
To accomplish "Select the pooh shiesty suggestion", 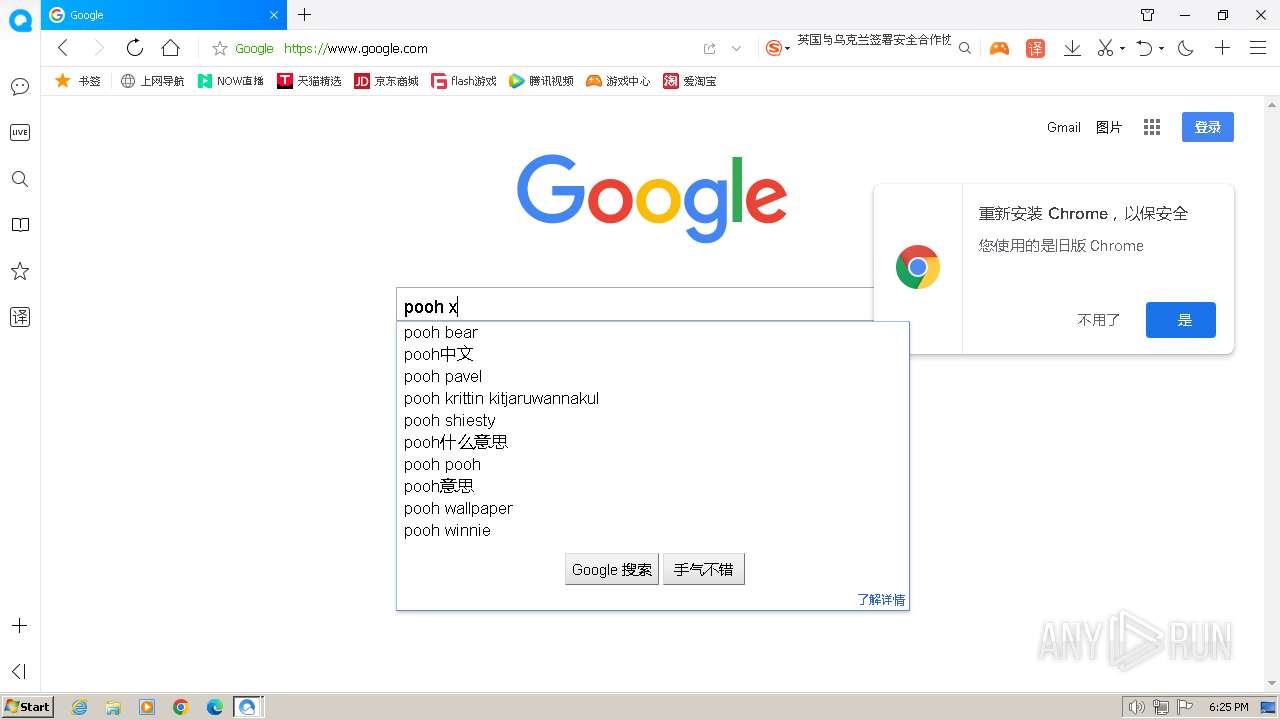I will tap(652, 420).
